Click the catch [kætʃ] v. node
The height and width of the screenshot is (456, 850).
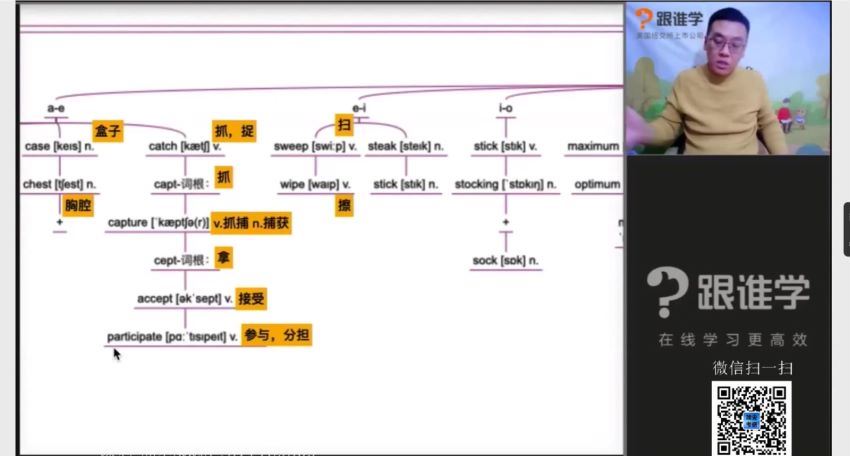point(185,147)
